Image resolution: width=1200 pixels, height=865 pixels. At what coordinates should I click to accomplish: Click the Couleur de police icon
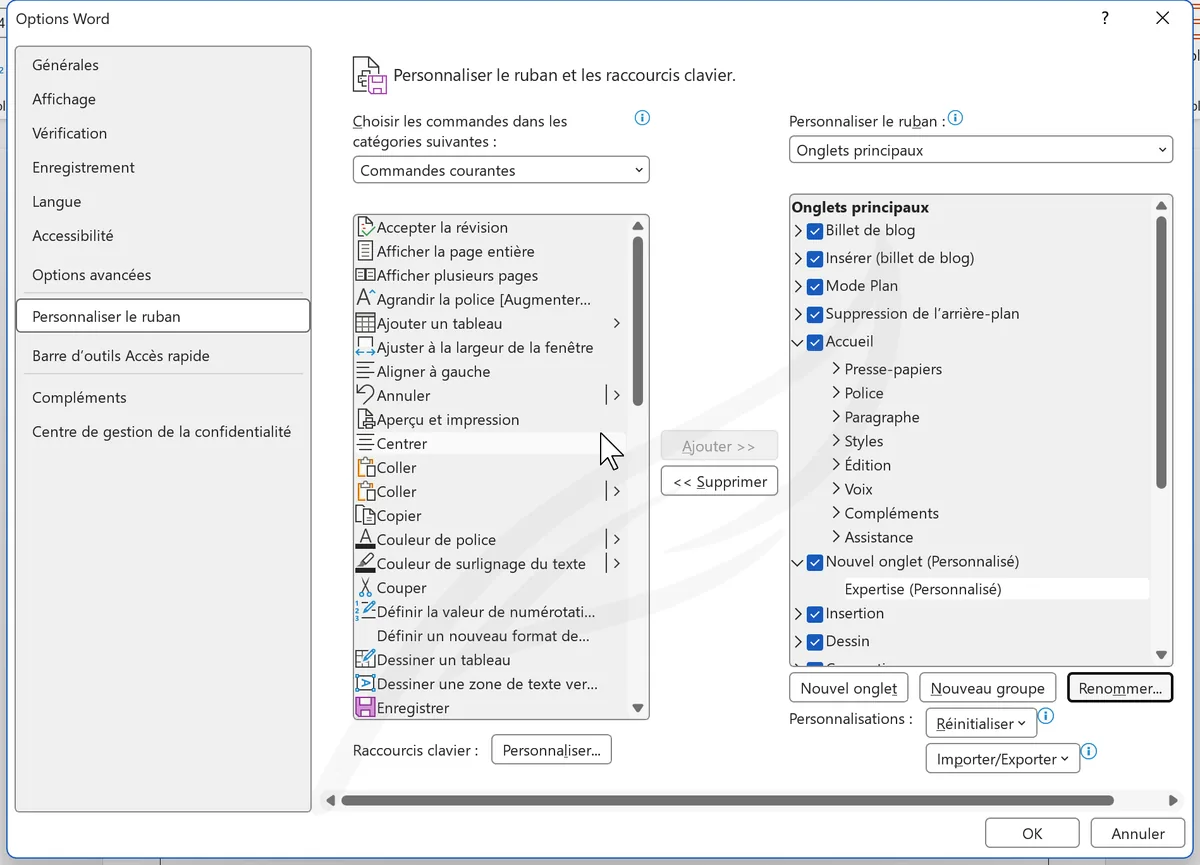[365, 539]
